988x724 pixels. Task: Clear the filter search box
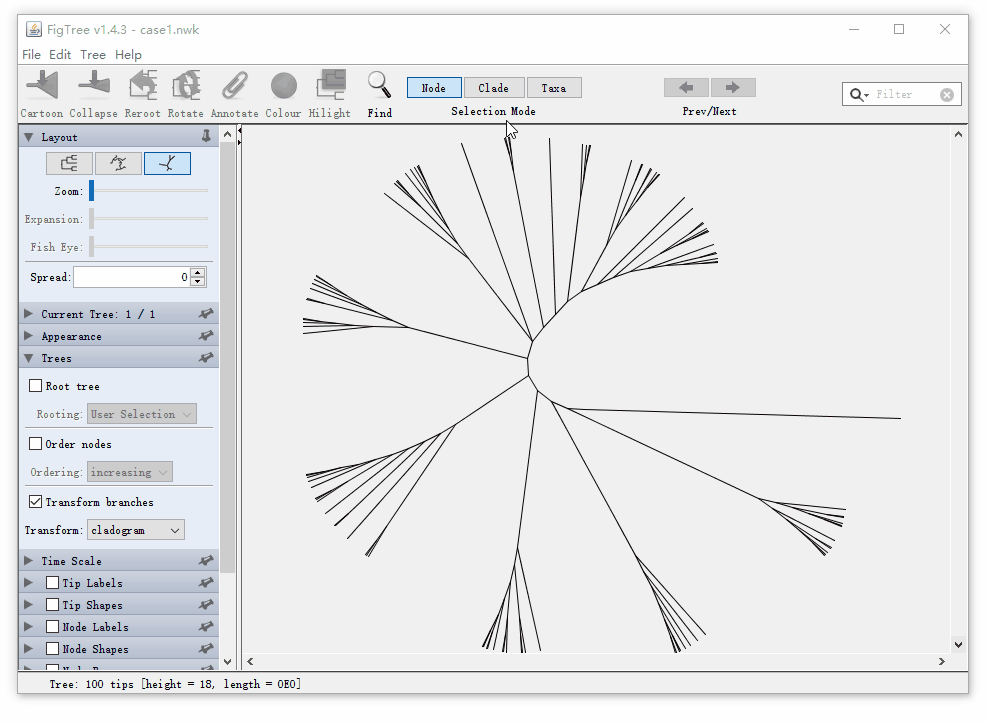pyautogui.click(x=946, y=95)
